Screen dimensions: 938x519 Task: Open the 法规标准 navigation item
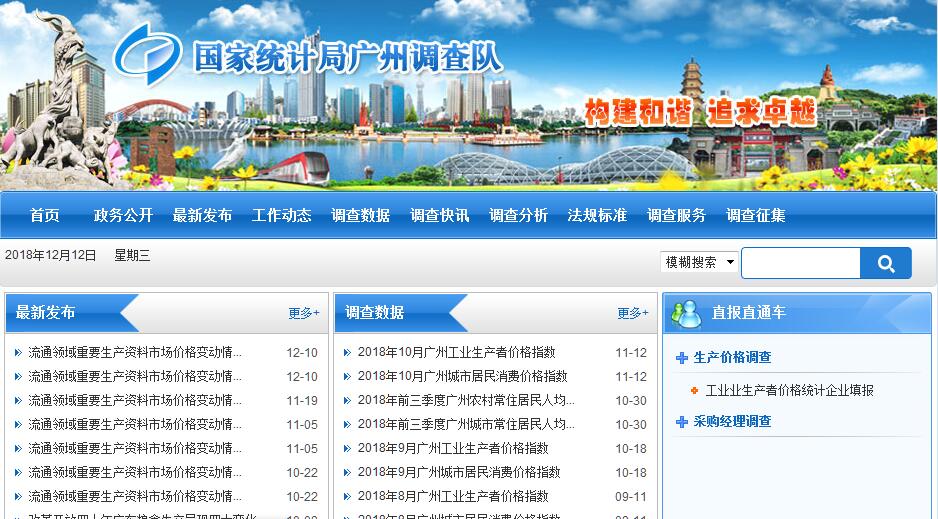click(x=597, y=215)
